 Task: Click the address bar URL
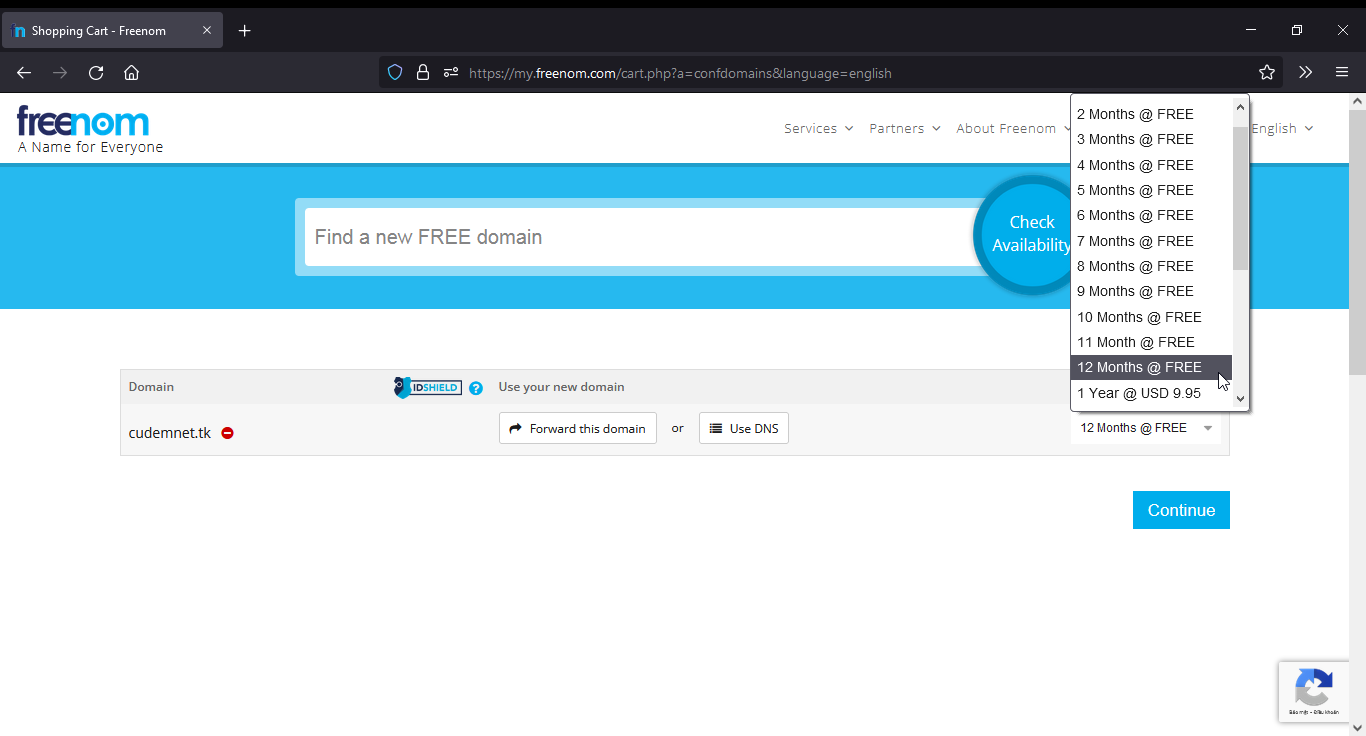680,73
